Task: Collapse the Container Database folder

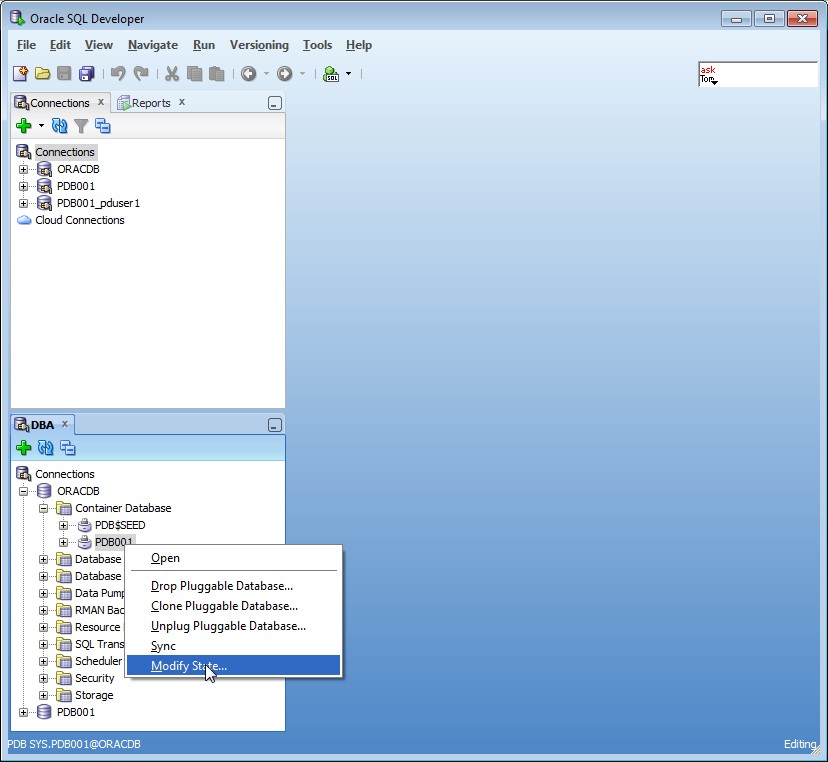Action: pos(43,509)
